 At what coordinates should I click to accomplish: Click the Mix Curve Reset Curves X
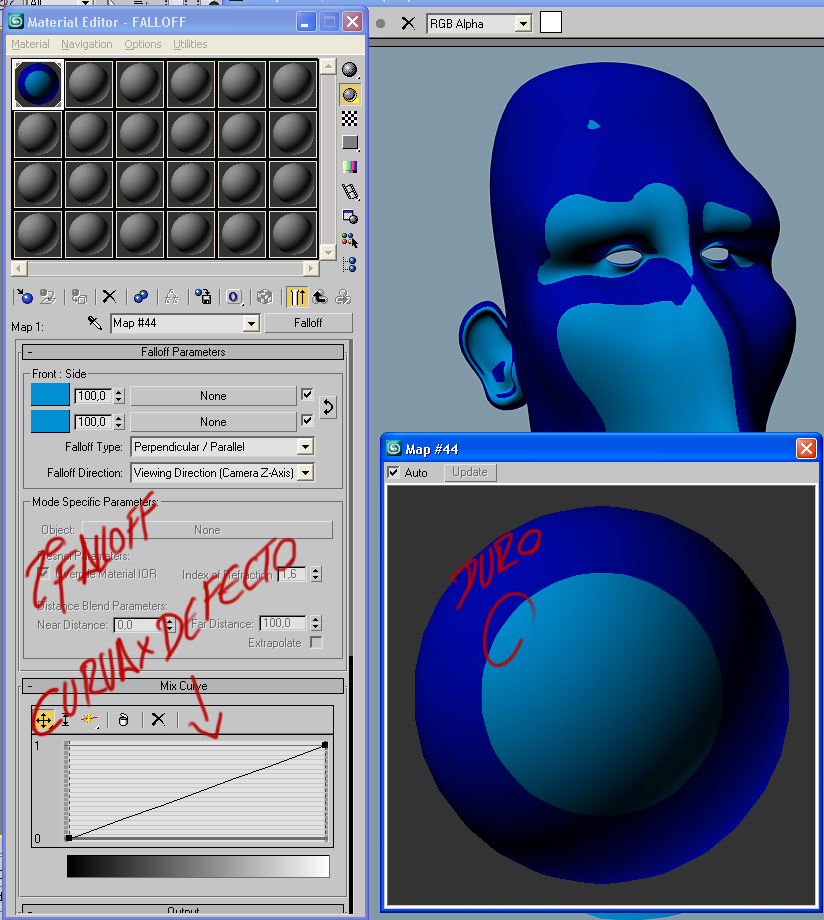[158, 719]
